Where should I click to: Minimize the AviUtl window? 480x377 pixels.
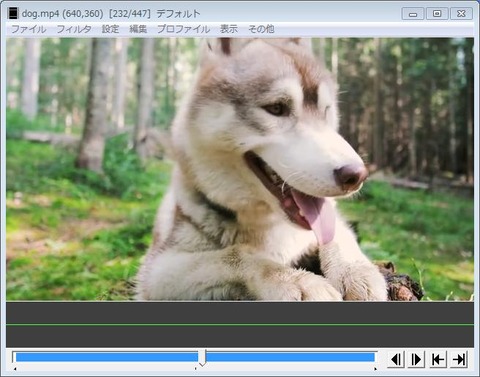[413, 14]
